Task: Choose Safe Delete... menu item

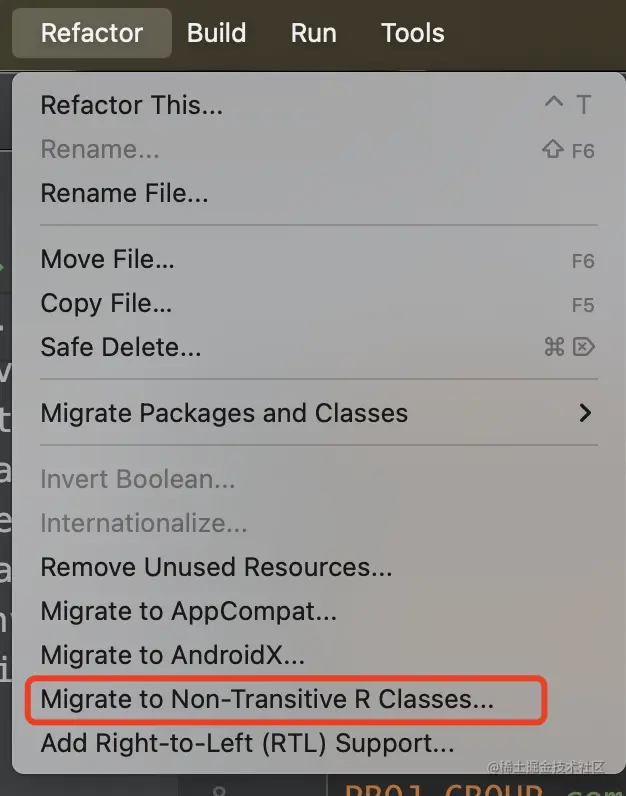Action: coord(319,347)
